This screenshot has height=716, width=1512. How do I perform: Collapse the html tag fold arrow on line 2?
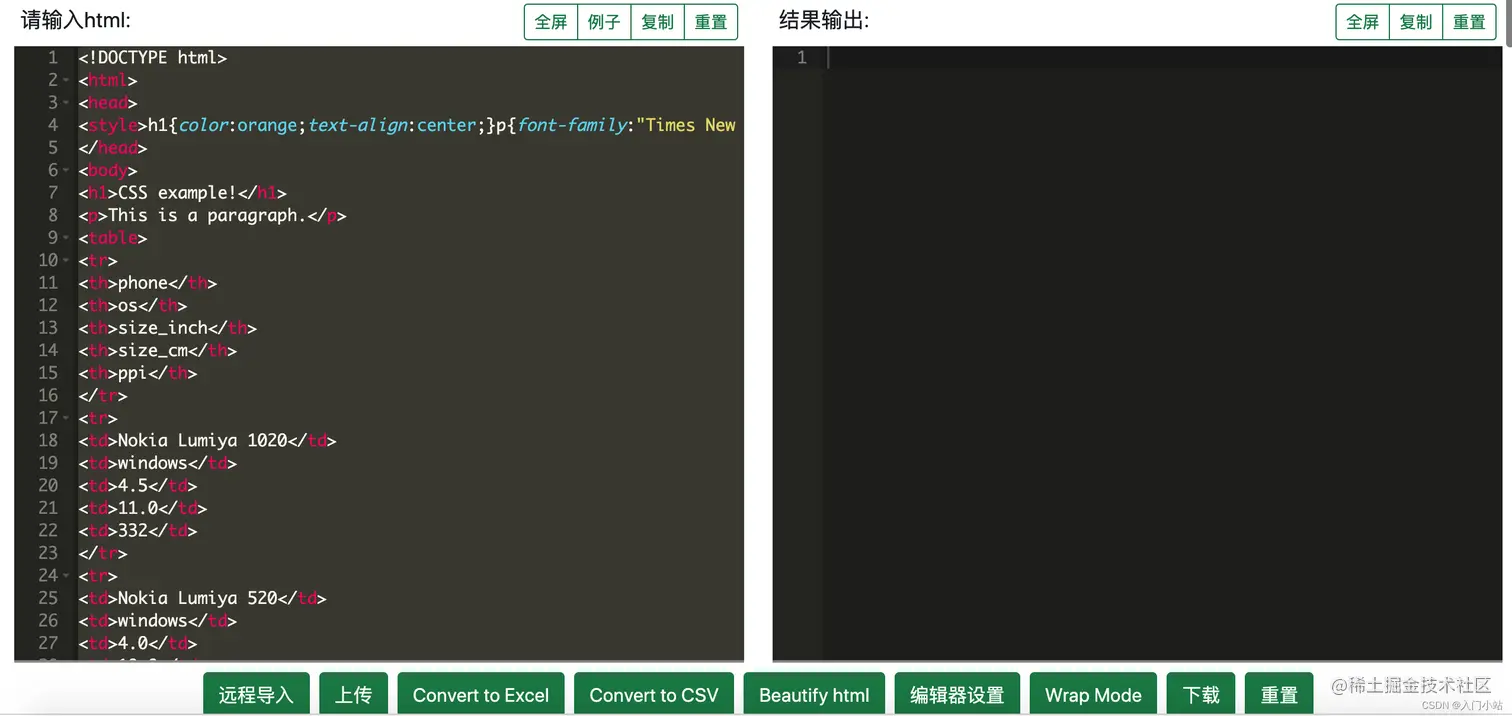click(64, 80)
